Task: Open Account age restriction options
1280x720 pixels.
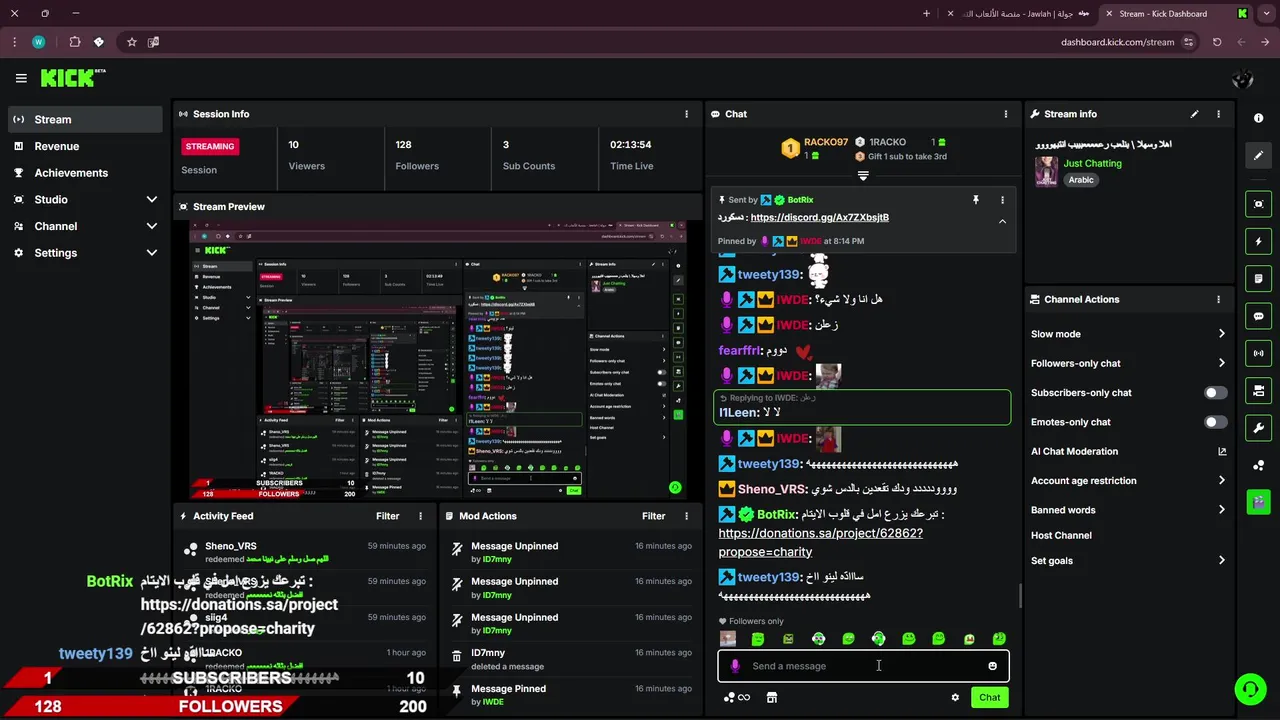Action: click(1128, 481)
